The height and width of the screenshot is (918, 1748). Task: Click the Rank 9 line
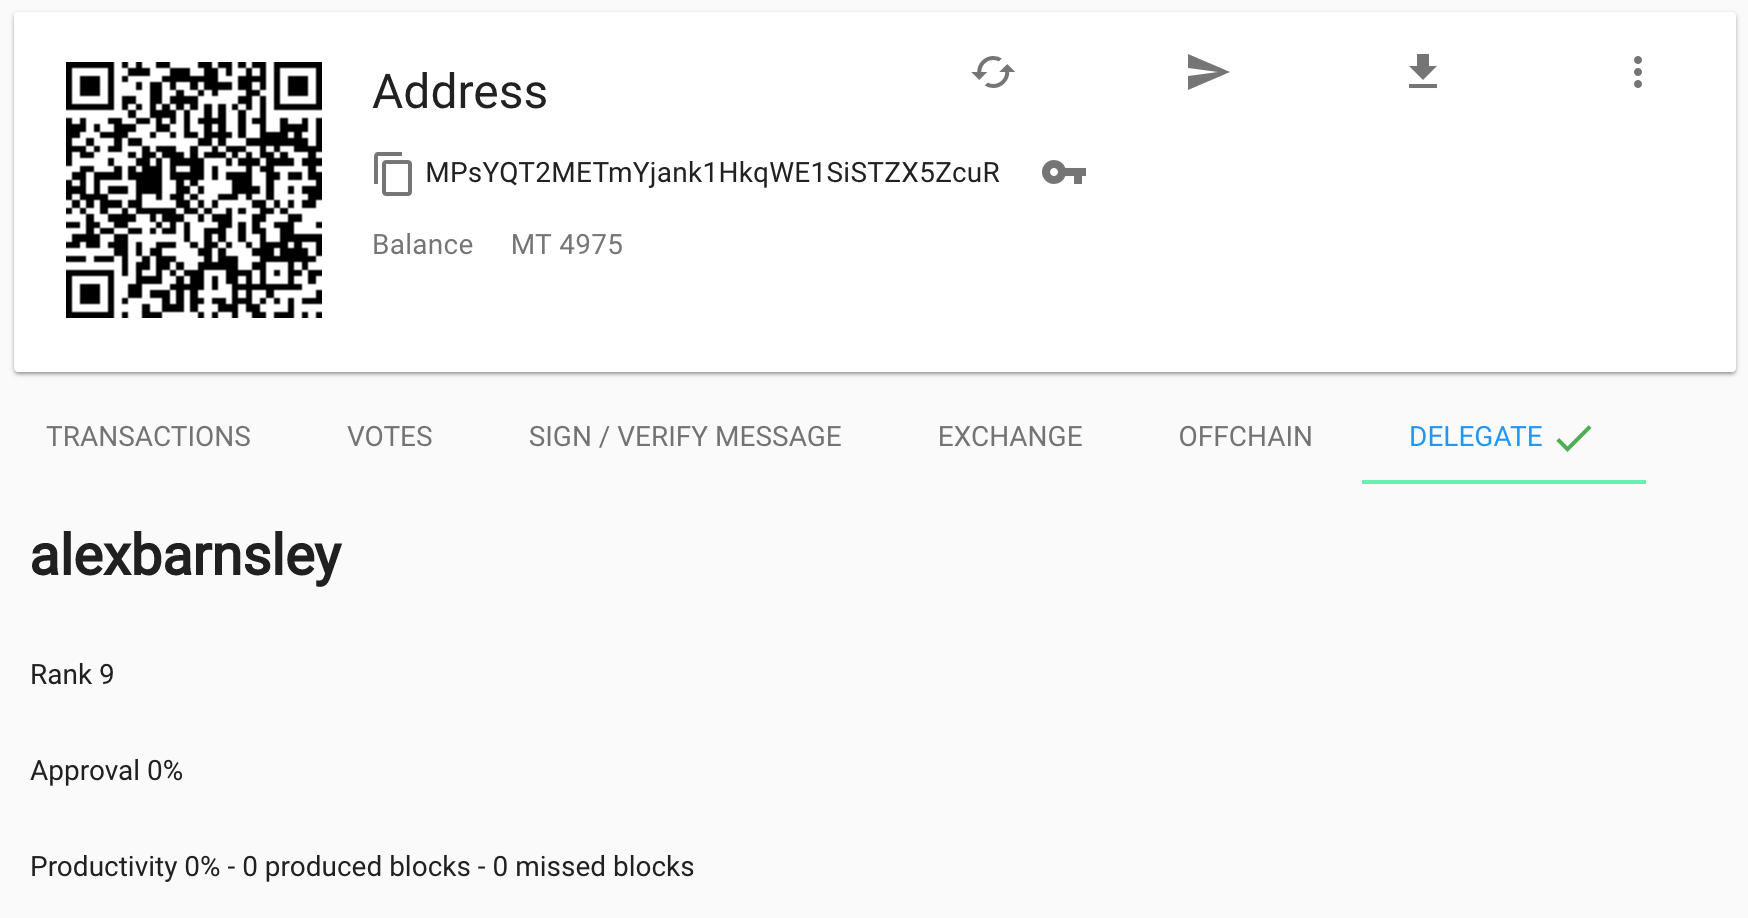pyautogui.click(x=72, y=675)
